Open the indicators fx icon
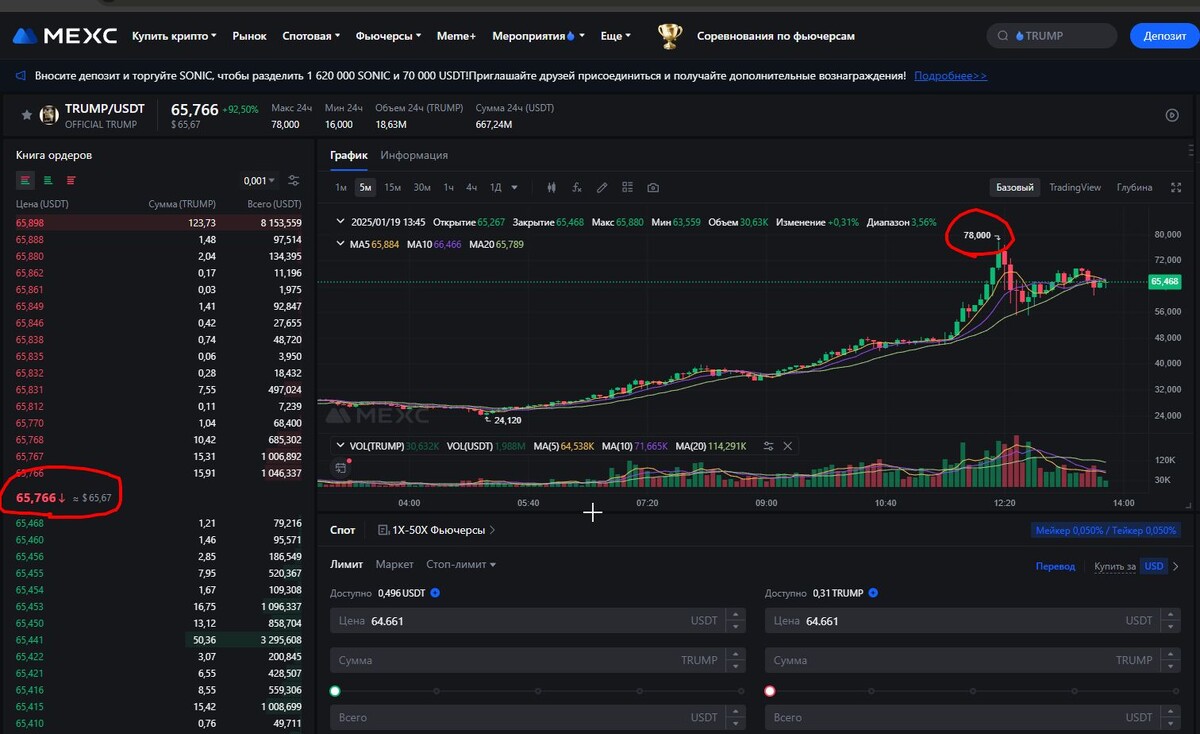 (x=577, y=187)
